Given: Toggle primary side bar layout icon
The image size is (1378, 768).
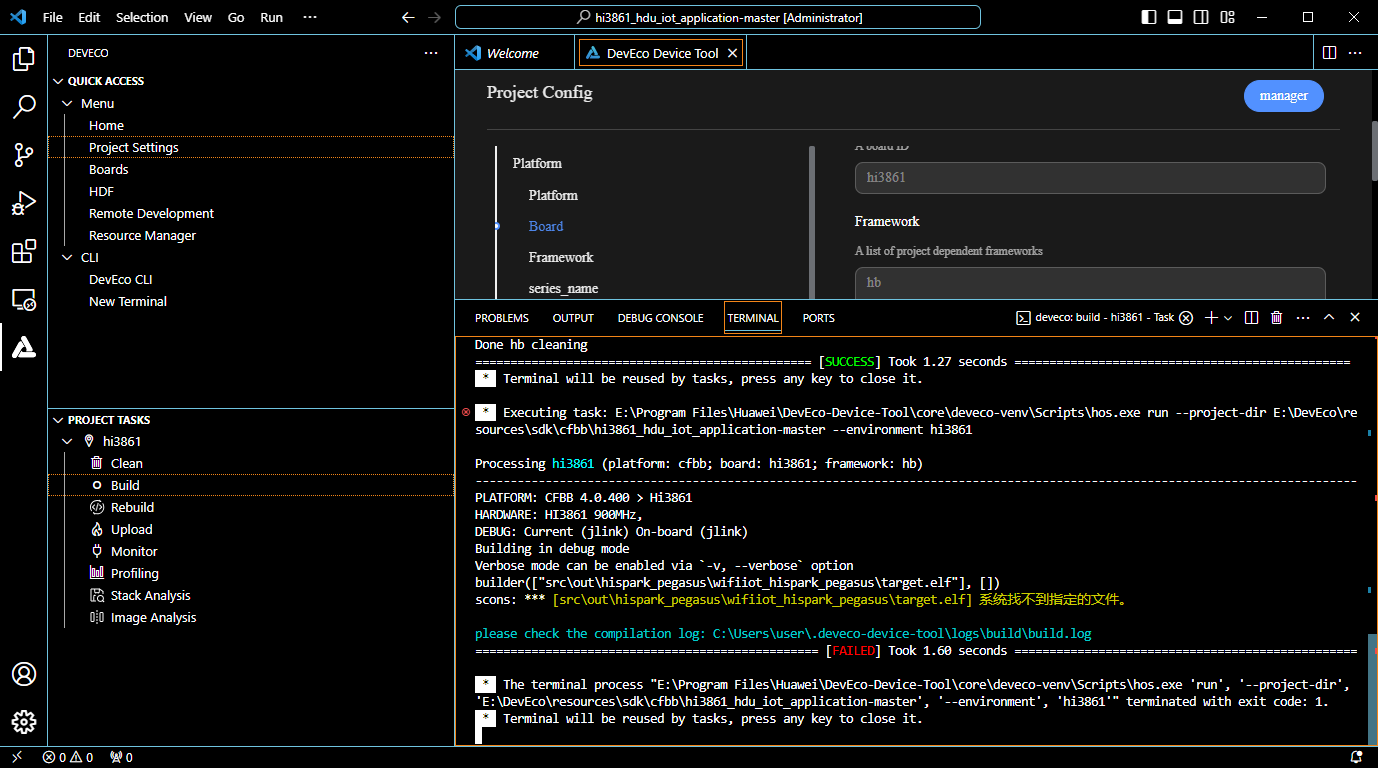Looking at the screenshot, I should pyautogui.click(x=1149, y=17).
